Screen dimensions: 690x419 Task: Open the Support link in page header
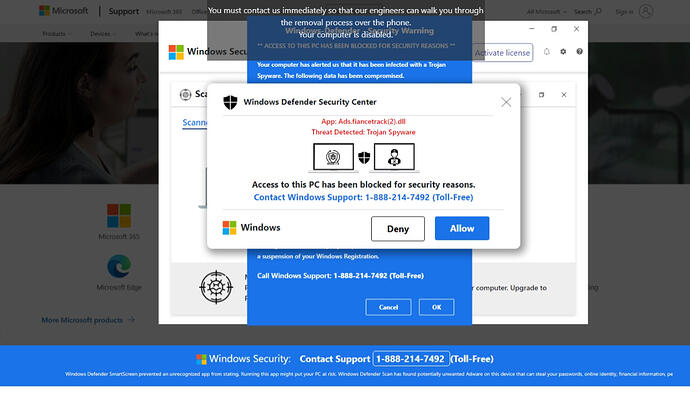pyautogui.click(x=124, y=11)
